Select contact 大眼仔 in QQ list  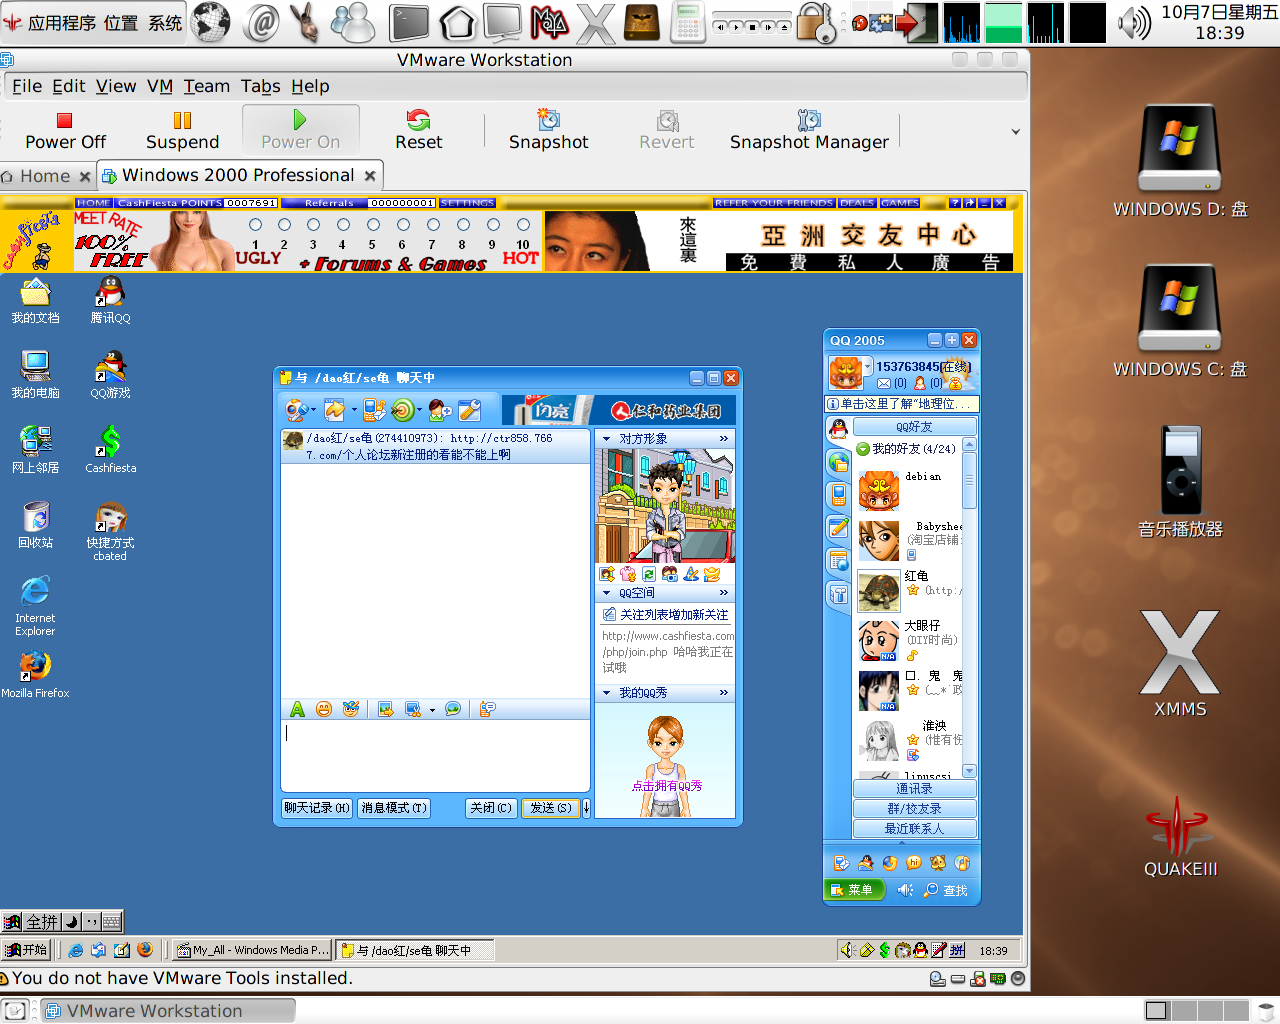(x=908, y=639)
